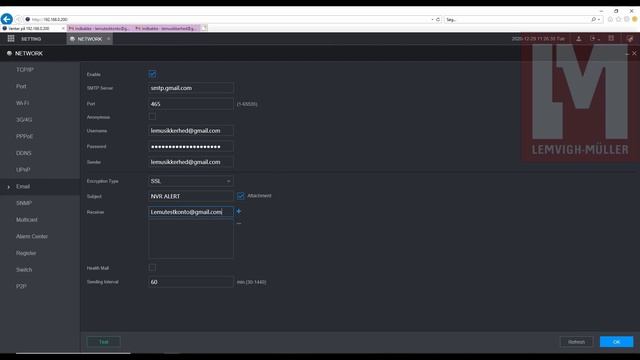Open the DDNS settings page

[x=24, y=153]
